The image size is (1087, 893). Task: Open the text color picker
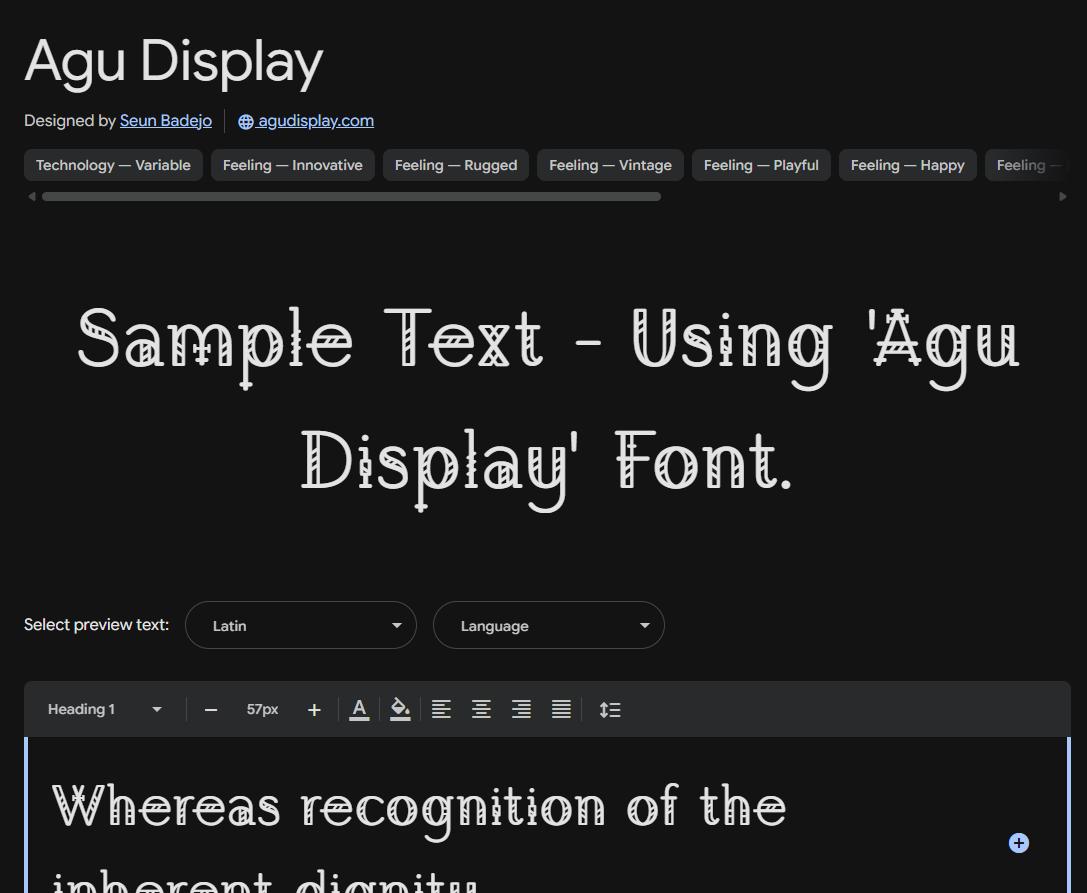(359, 709)
